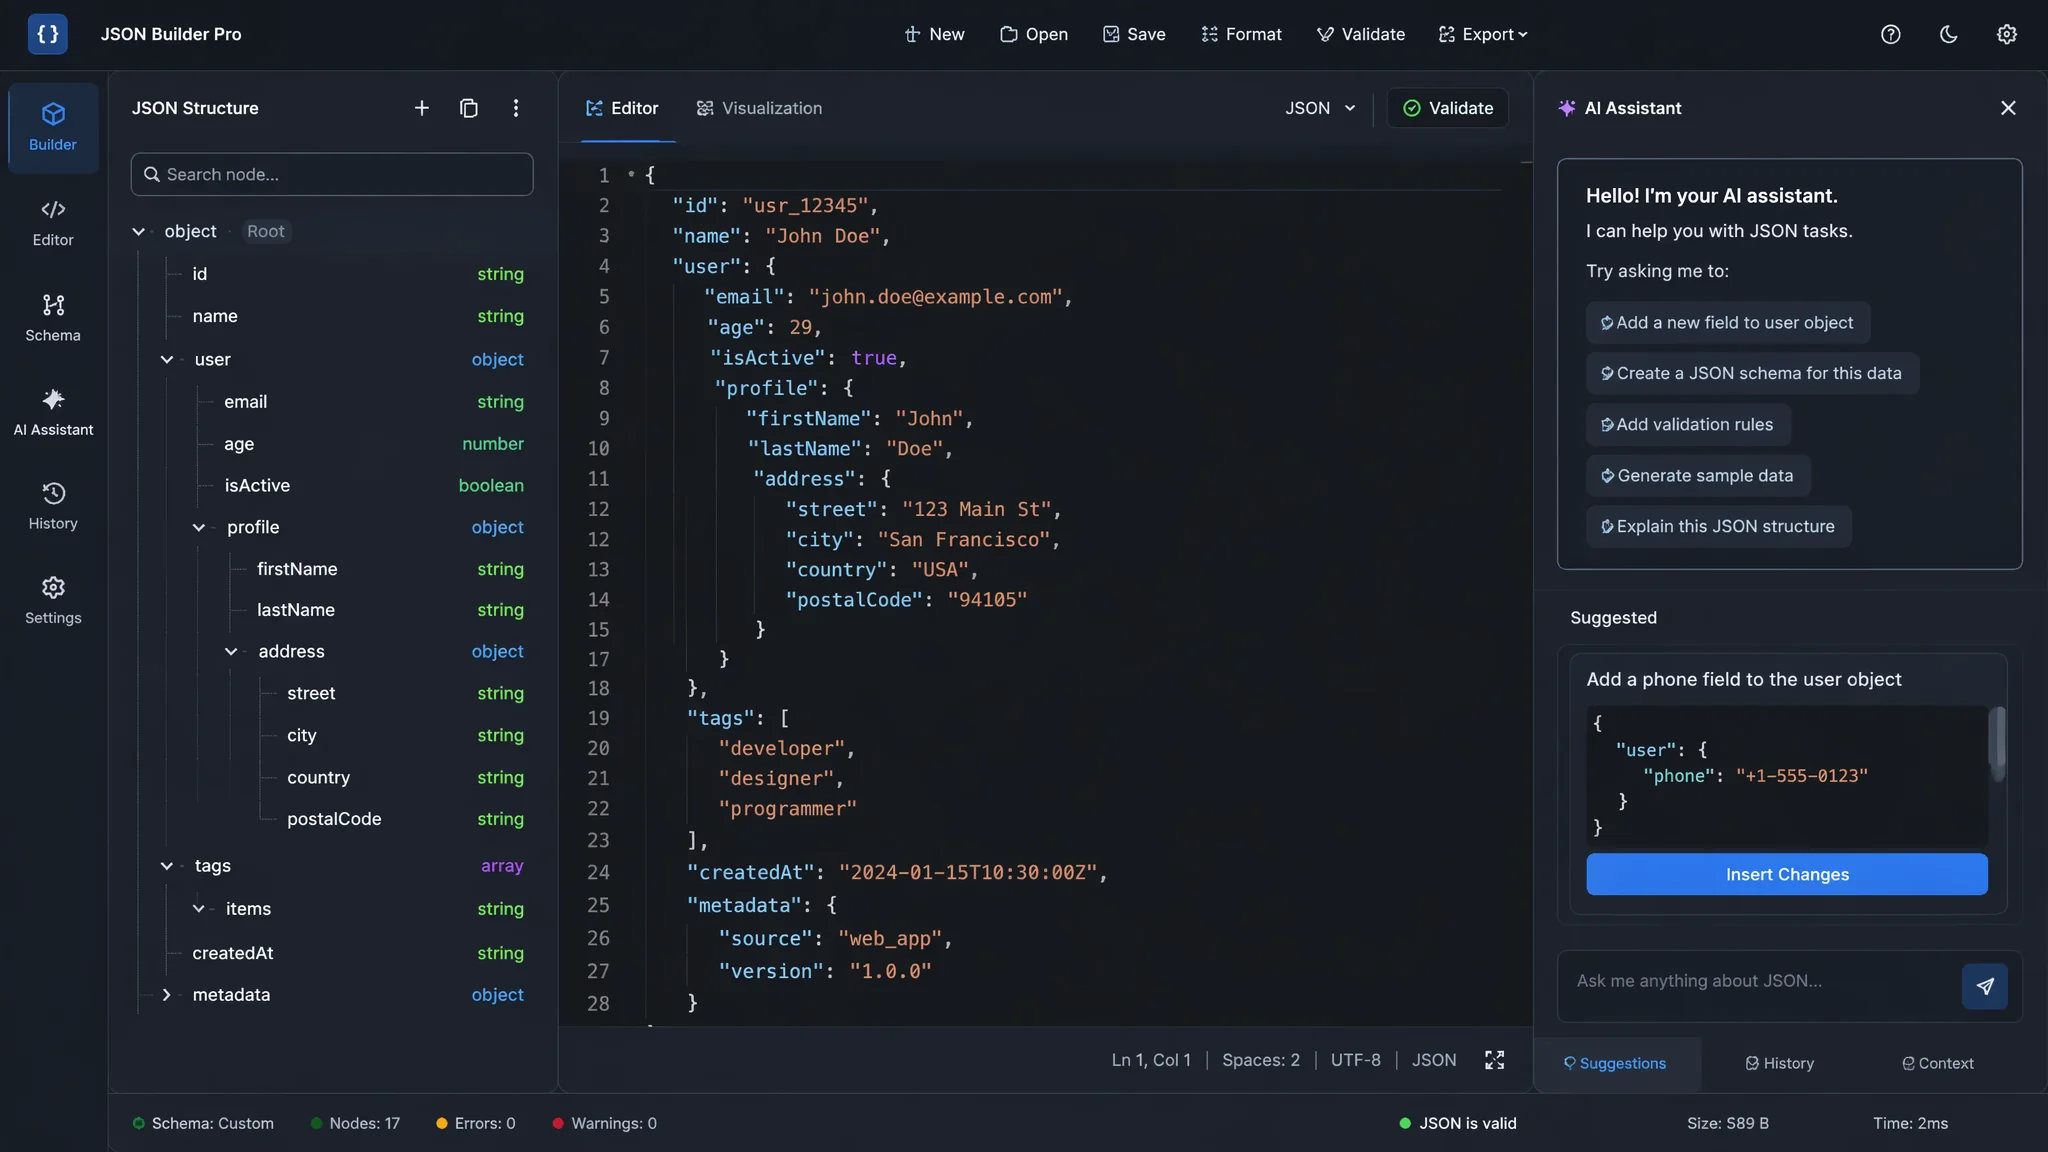Fold line 1 in code editor

(631, 175)
